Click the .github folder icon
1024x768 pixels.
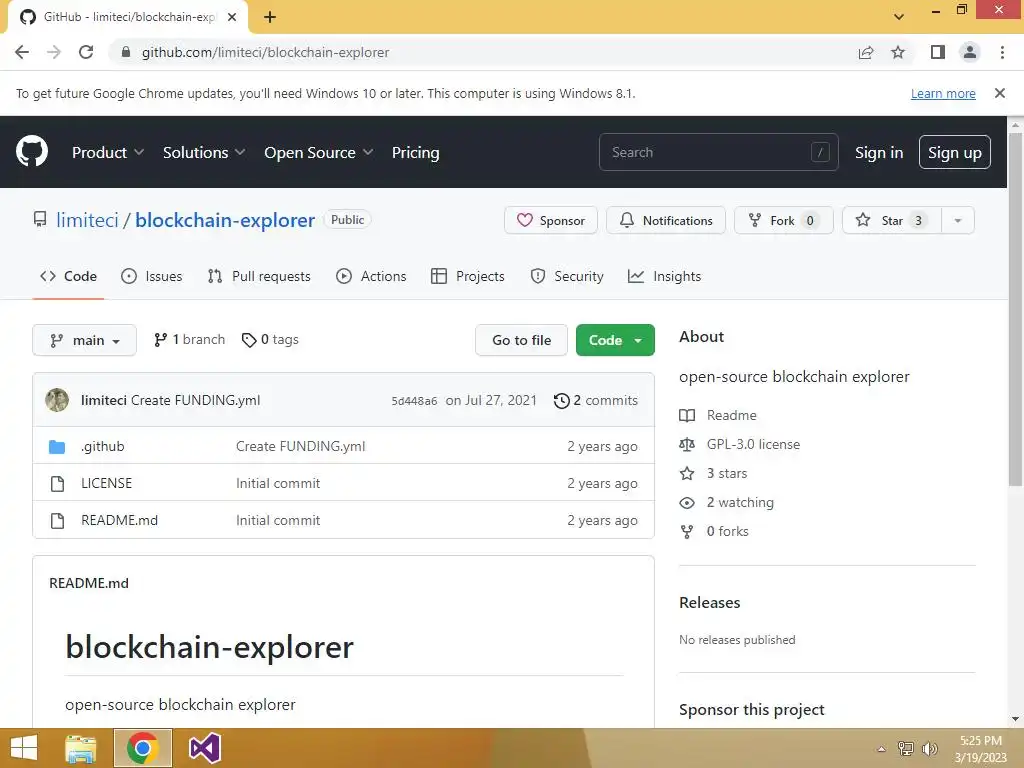[x=57, y=447]
